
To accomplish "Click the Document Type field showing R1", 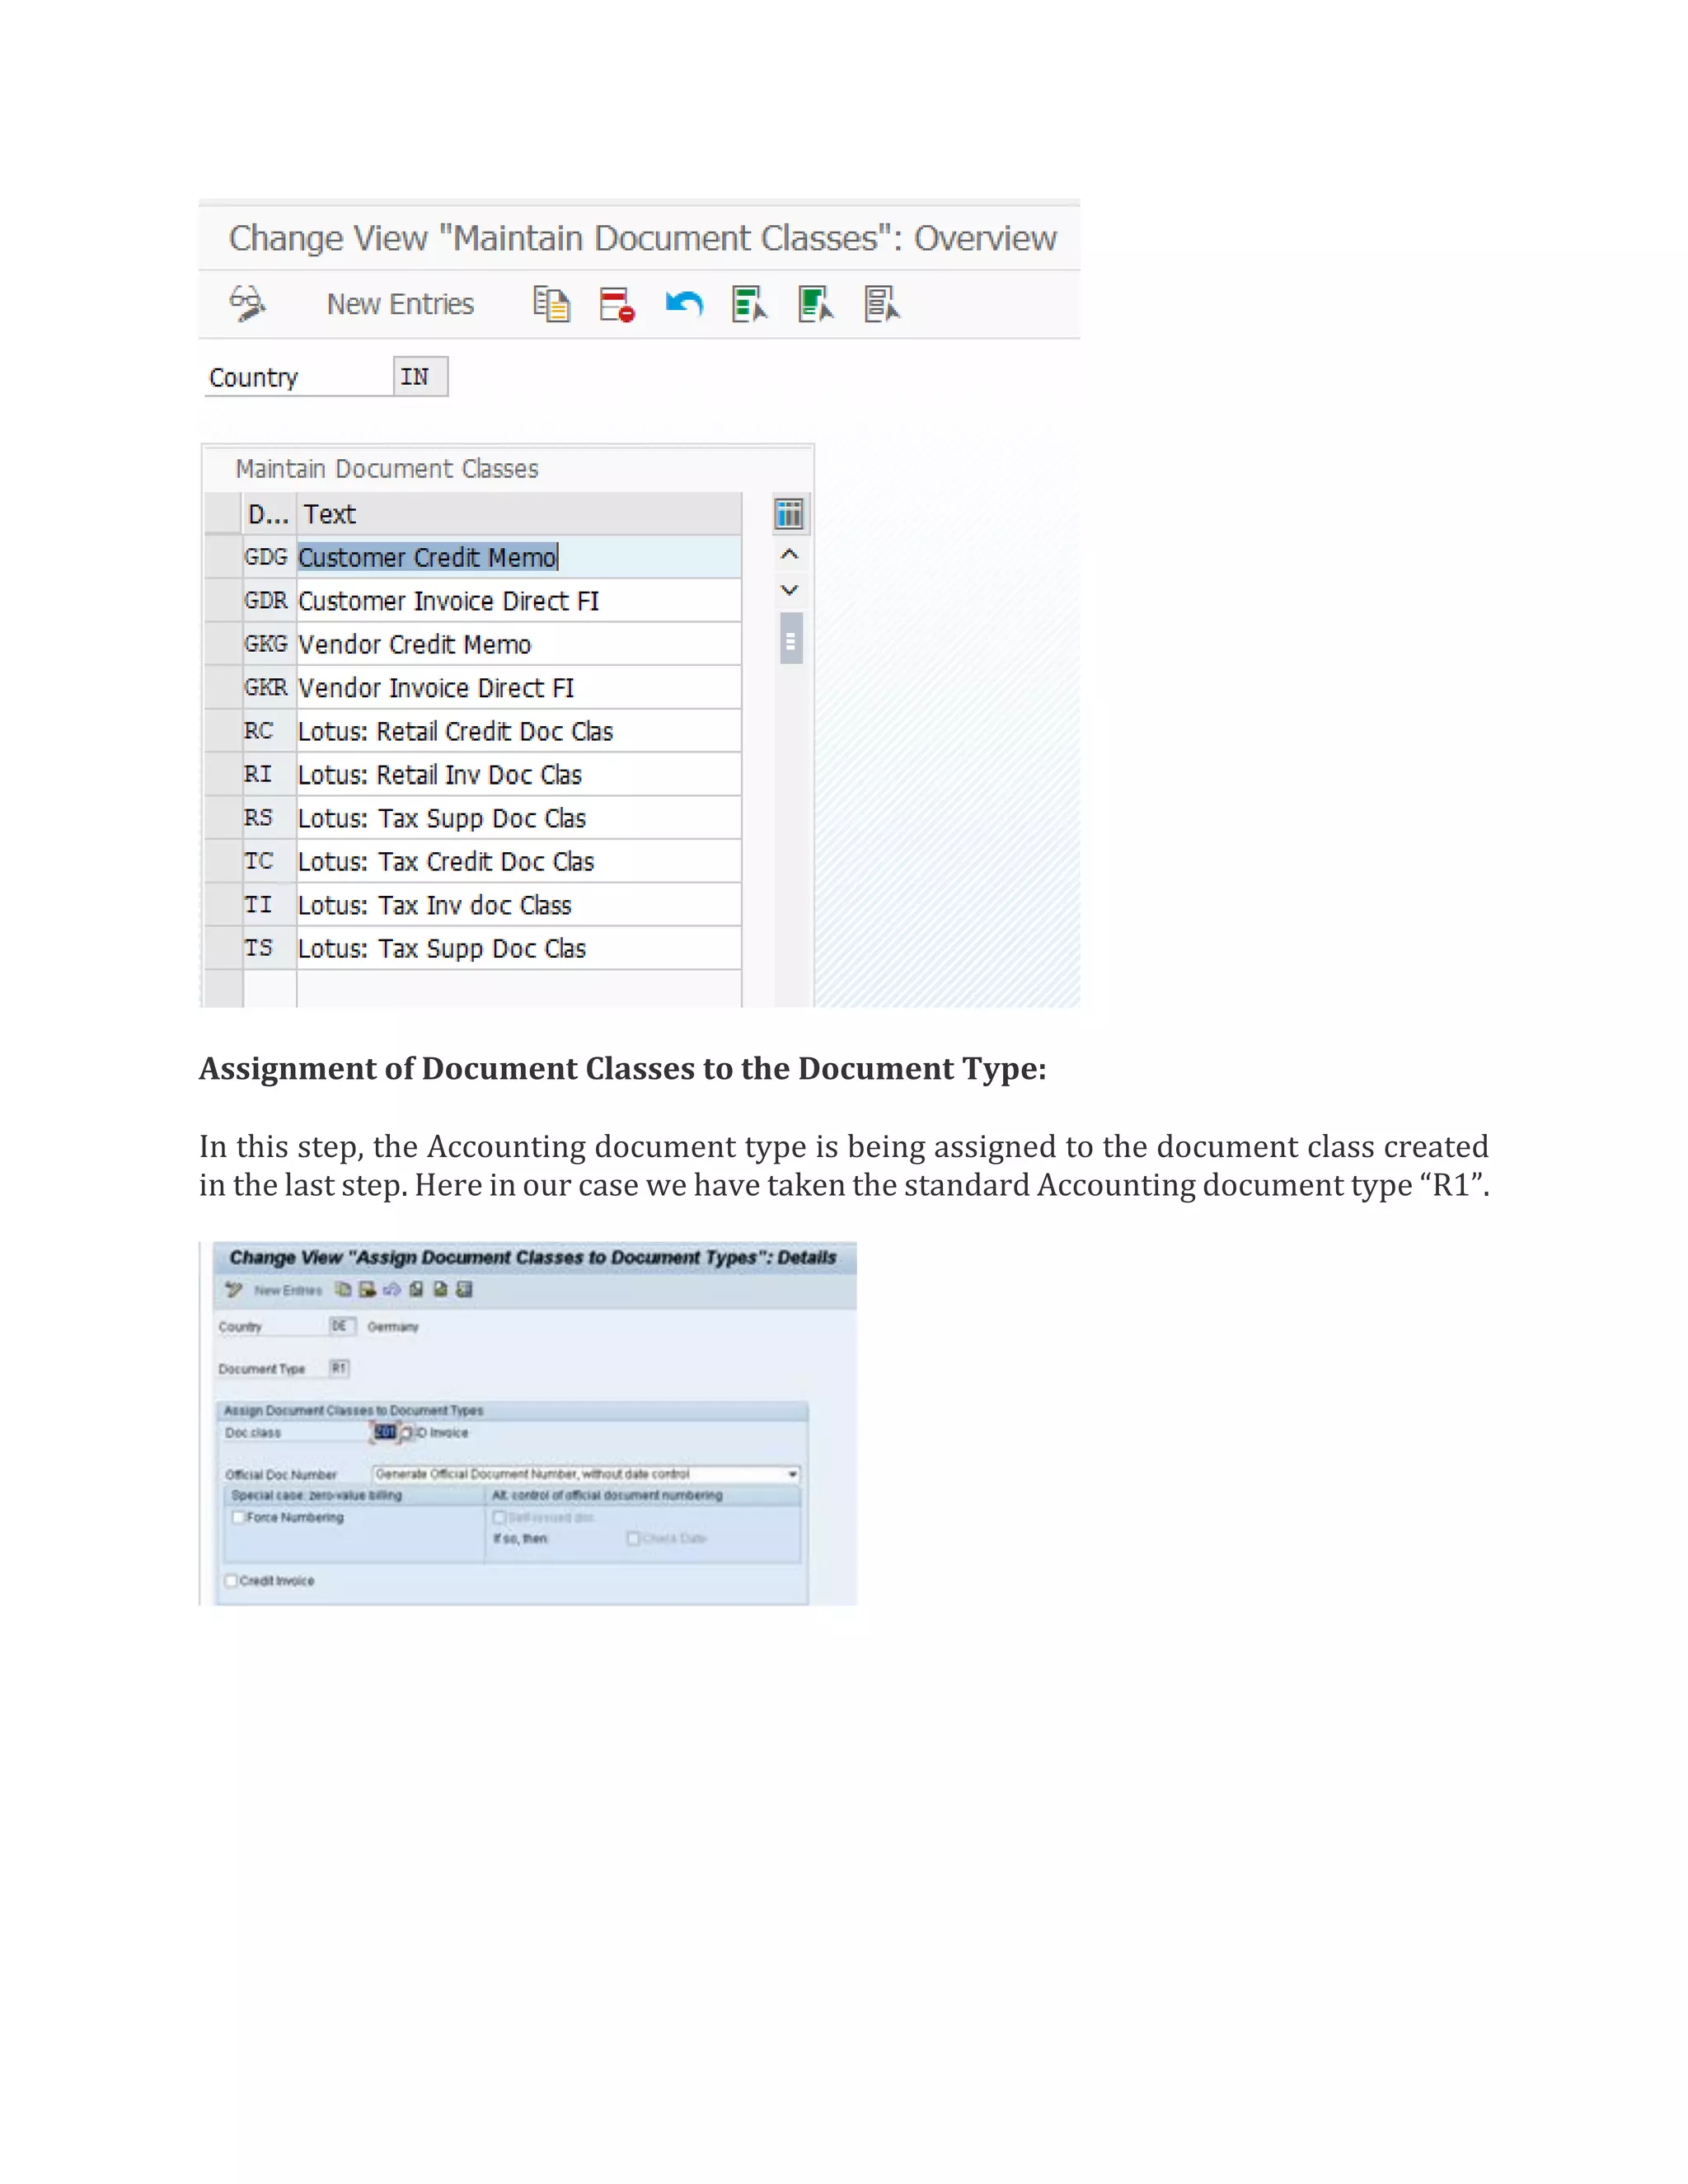I will coord(339,1368).
